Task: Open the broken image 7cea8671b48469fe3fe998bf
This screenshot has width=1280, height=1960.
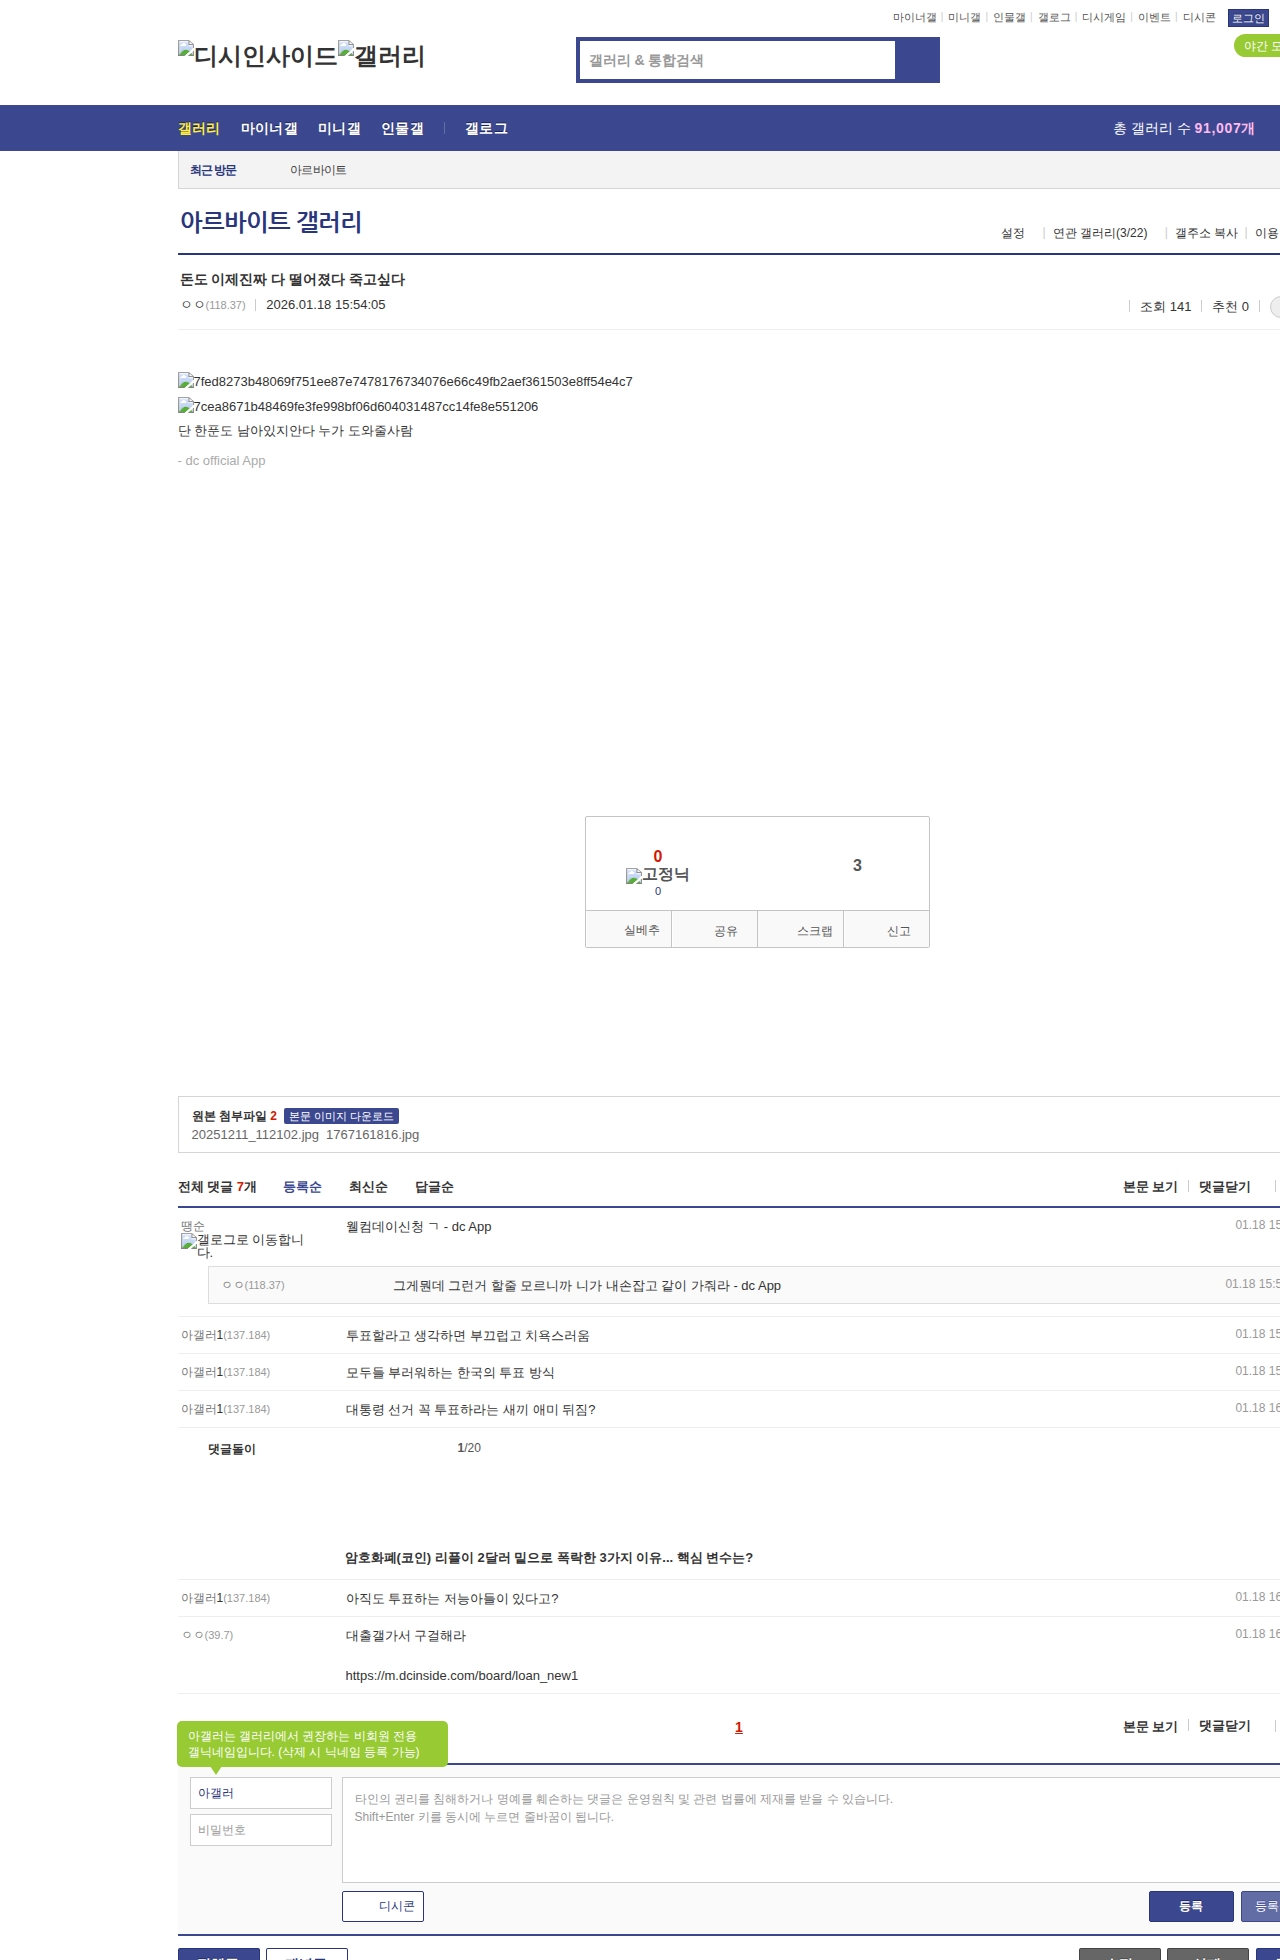Action: coord(358,406)
